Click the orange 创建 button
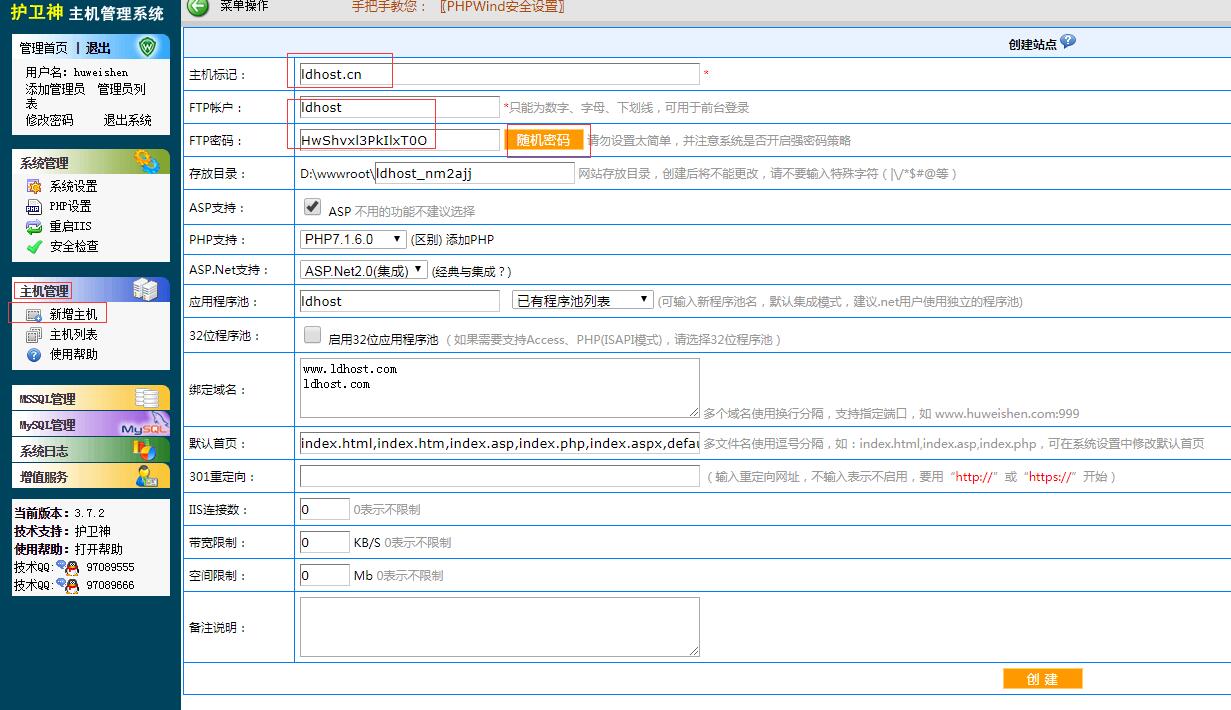The height and width of the screenshot is (710, 1231). 1042,679
